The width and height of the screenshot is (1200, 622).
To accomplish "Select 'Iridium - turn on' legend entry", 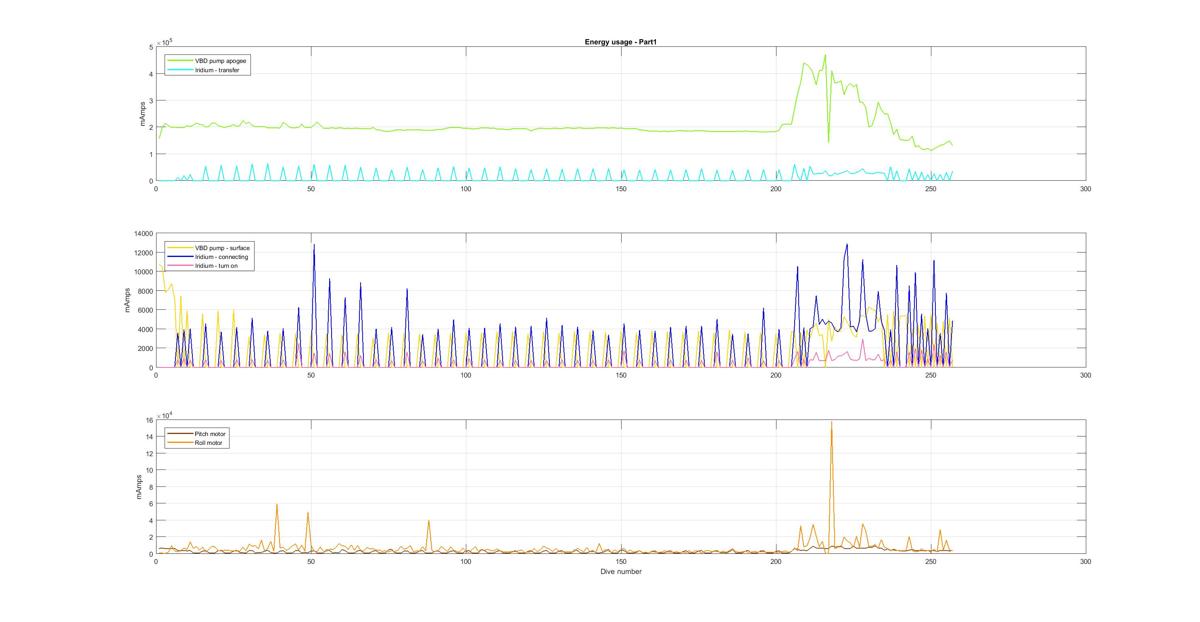I will click(x=218, y=265).
